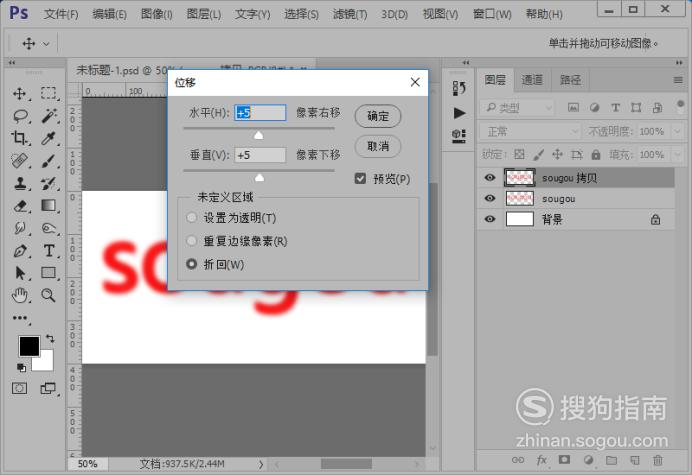The width and height of the screenshot is (692, 475).
Task: Link layers icon in Layers panel
Action: click(x=518, y=460)
